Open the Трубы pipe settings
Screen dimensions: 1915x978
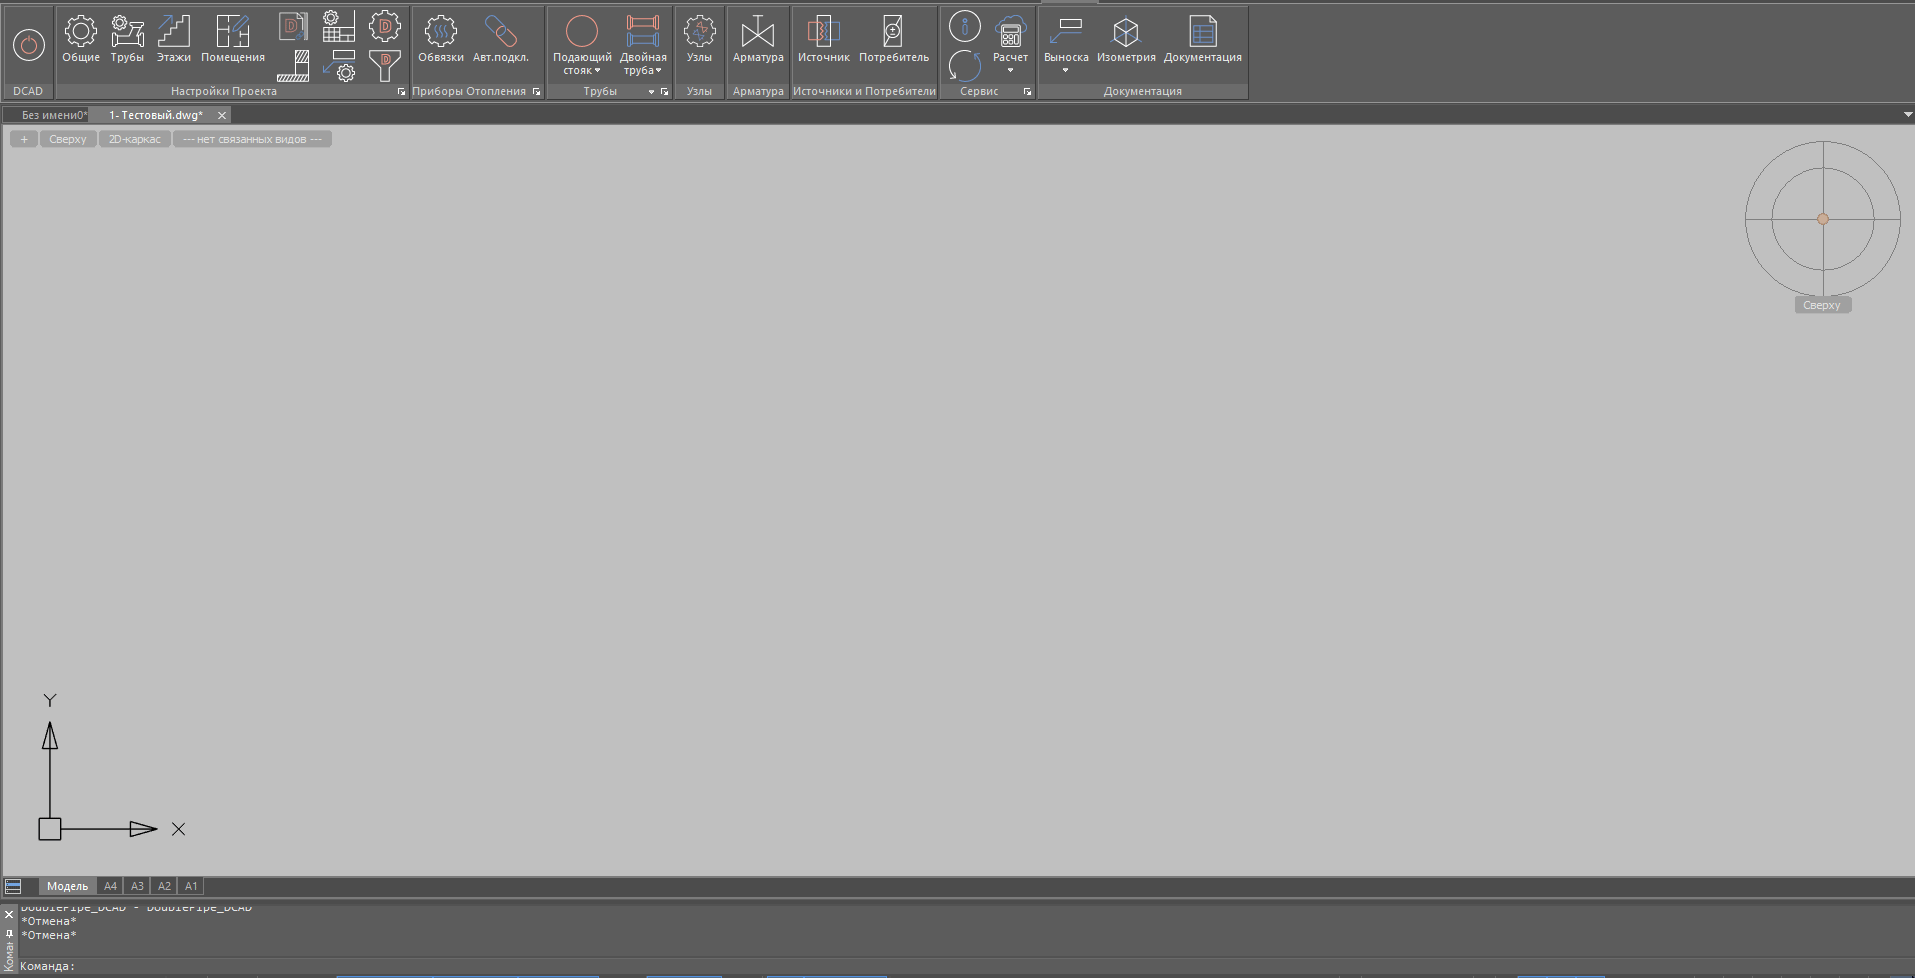point(127,38)
